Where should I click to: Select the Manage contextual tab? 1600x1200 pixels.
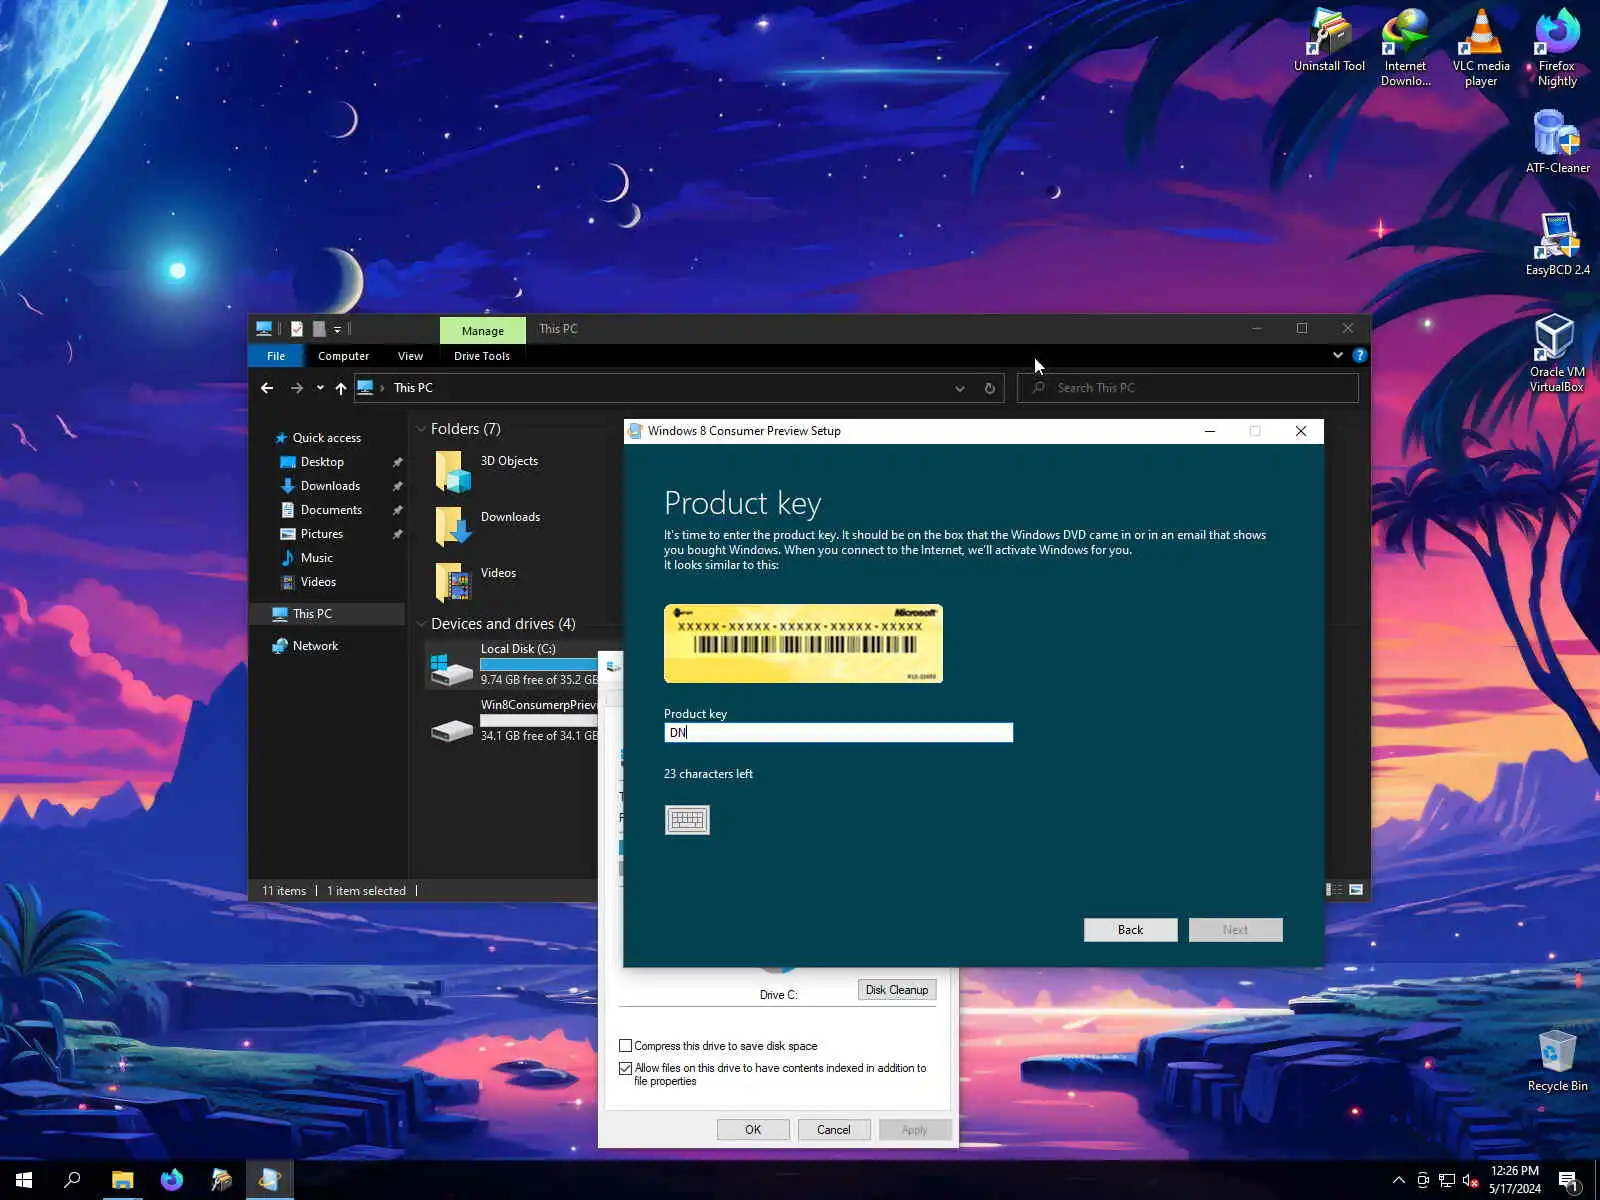483,330
